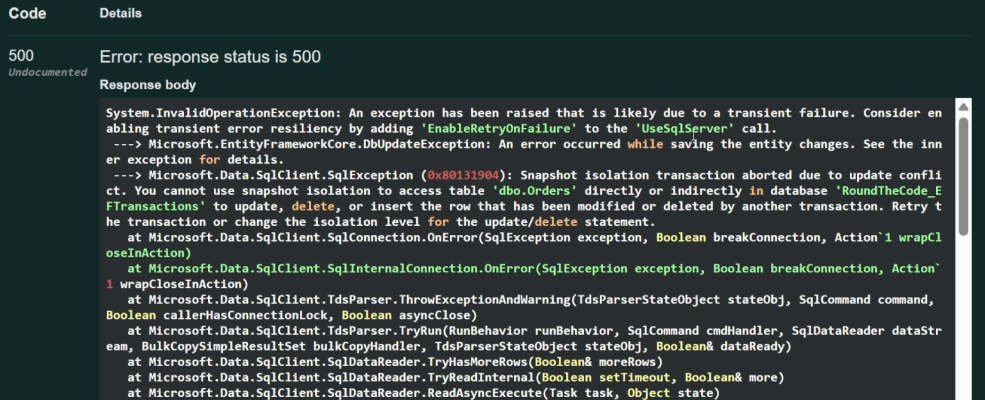This screenshot has width=985, height=400.
Task: Click 'Error: response status is 500' heading
Action: tap(210, 57)
